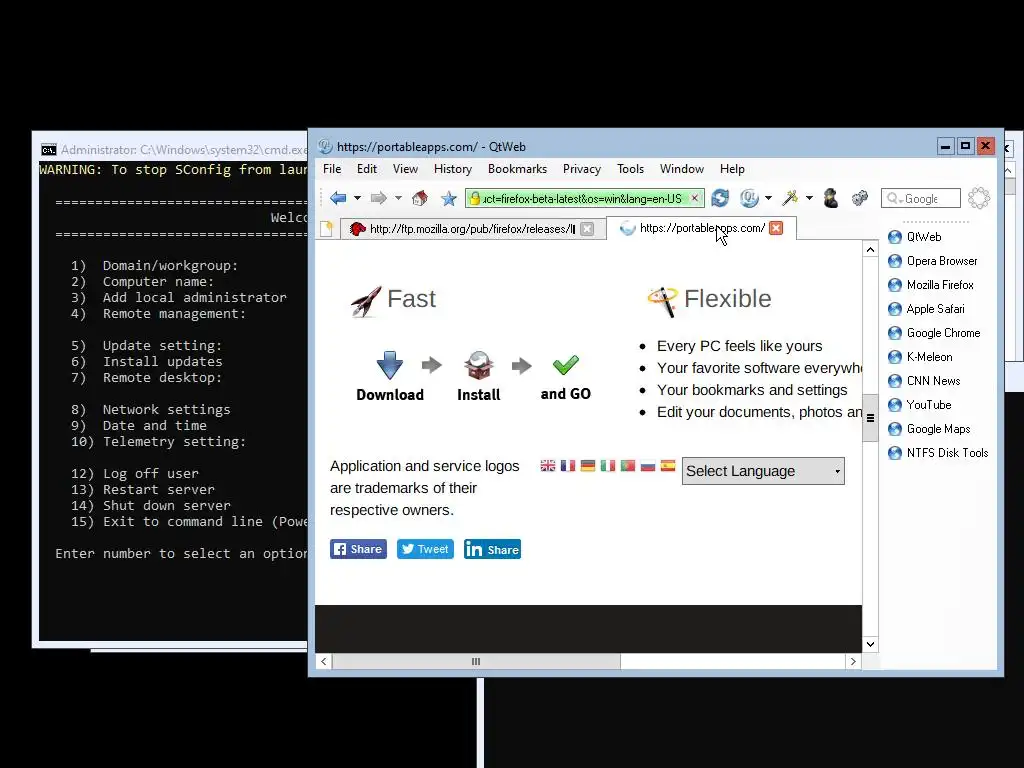
Task: Click the Facebook Share button
Action: pyautogui.click(x=358, y=549)
